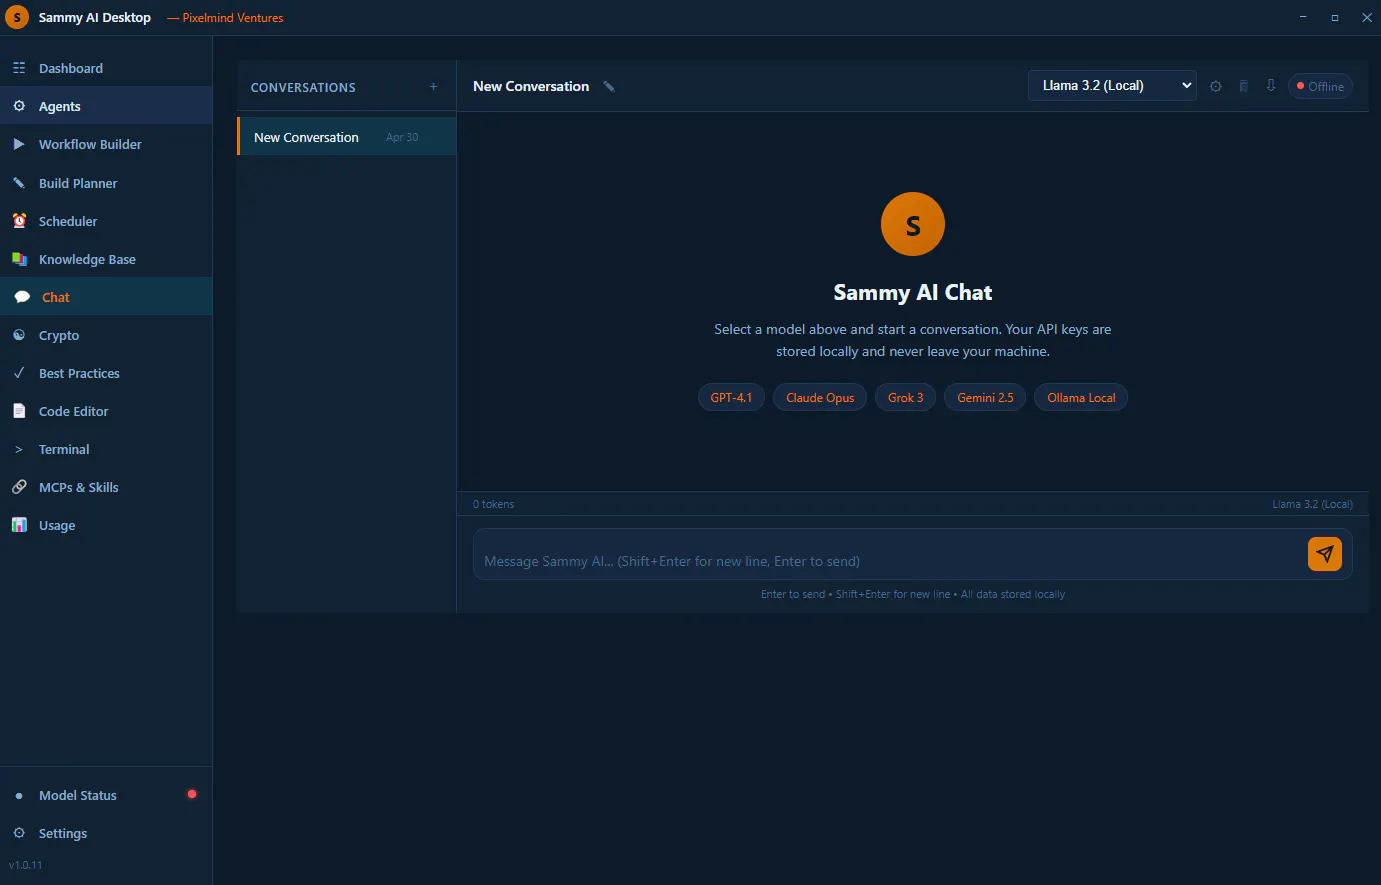Choose the Grok 3 model chip
Screen dimensions: 1381x885
pos(906,398)
